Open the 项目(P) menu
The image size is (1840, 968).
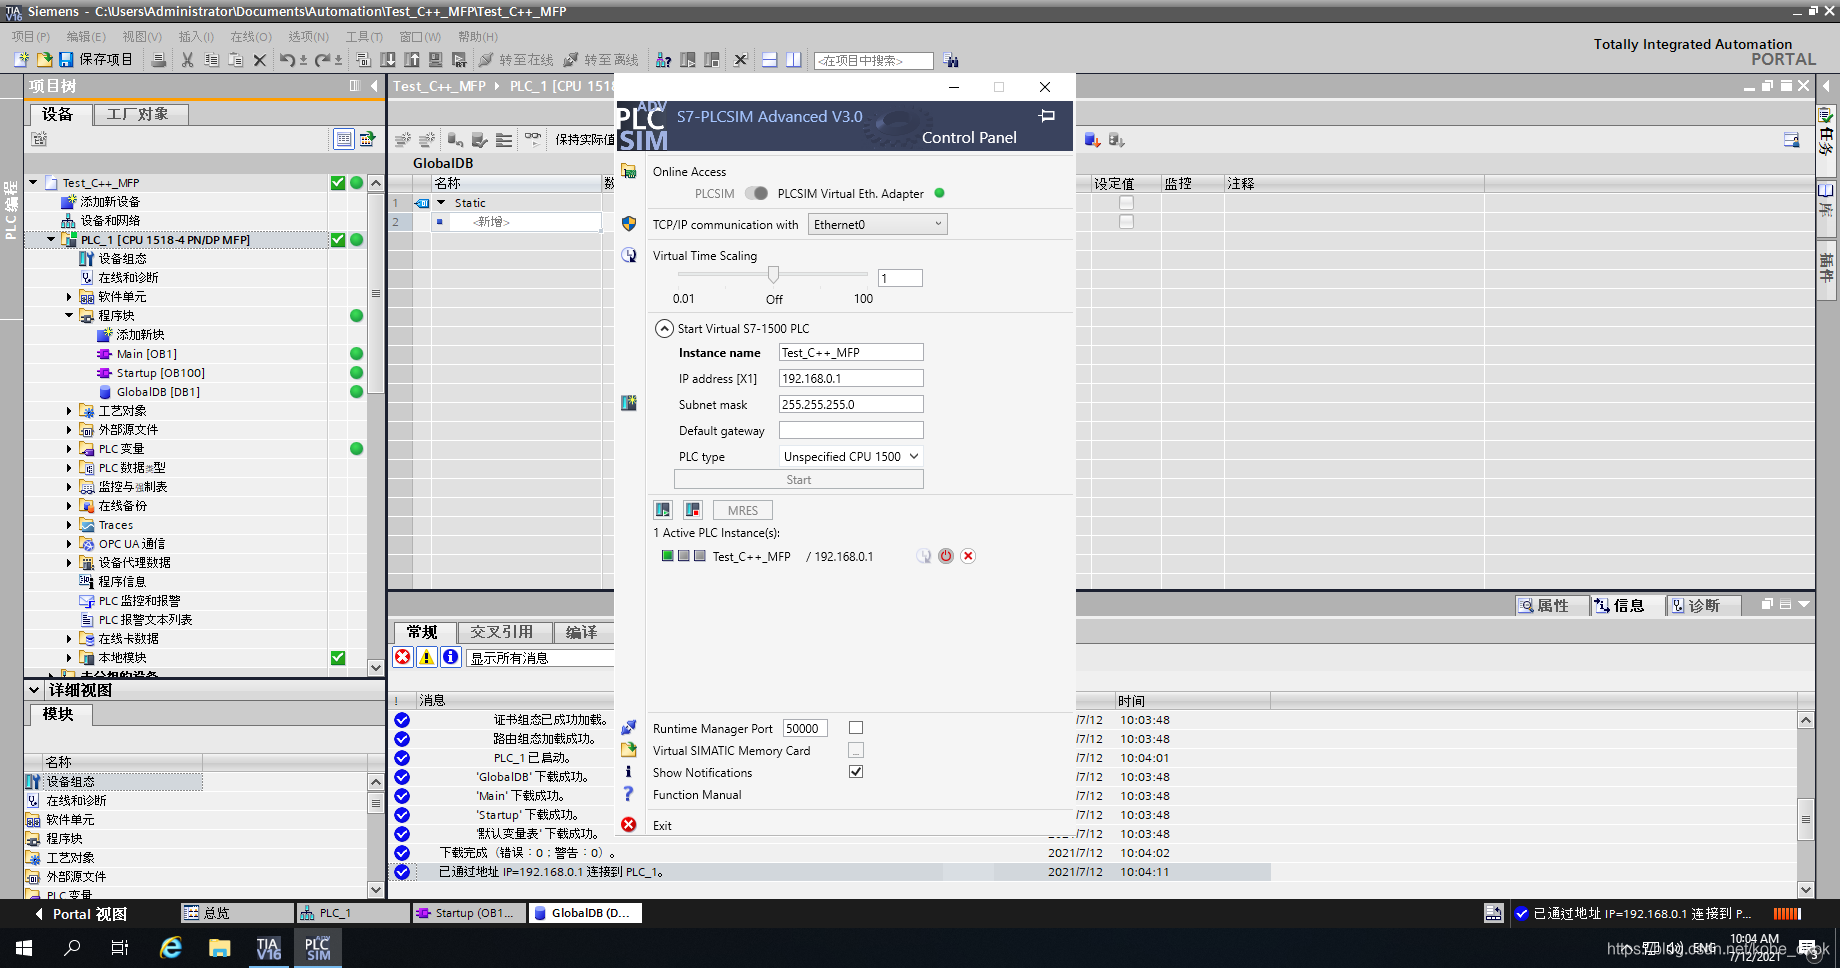point(30,36)
